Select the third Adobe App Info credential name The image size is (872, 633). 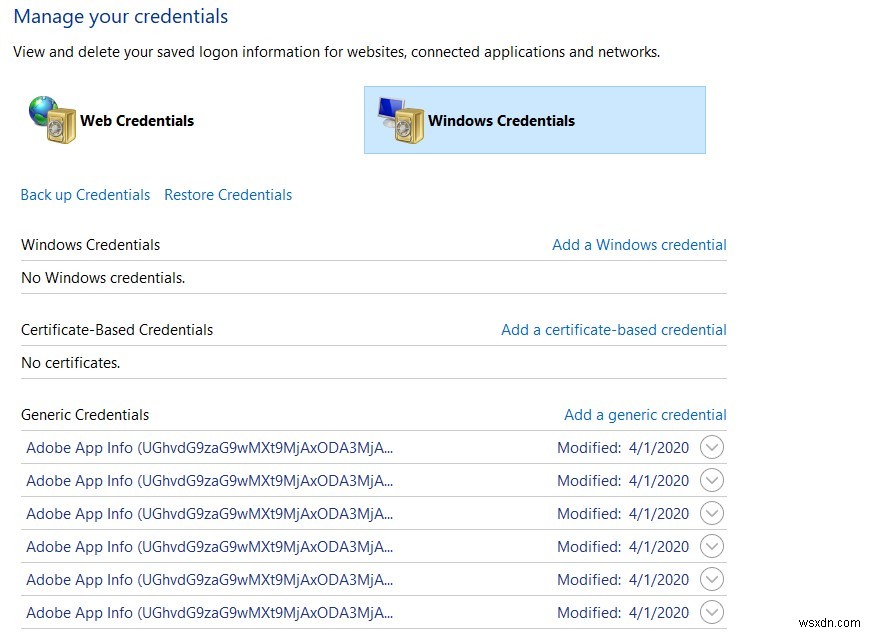click(x=210, y=514)
